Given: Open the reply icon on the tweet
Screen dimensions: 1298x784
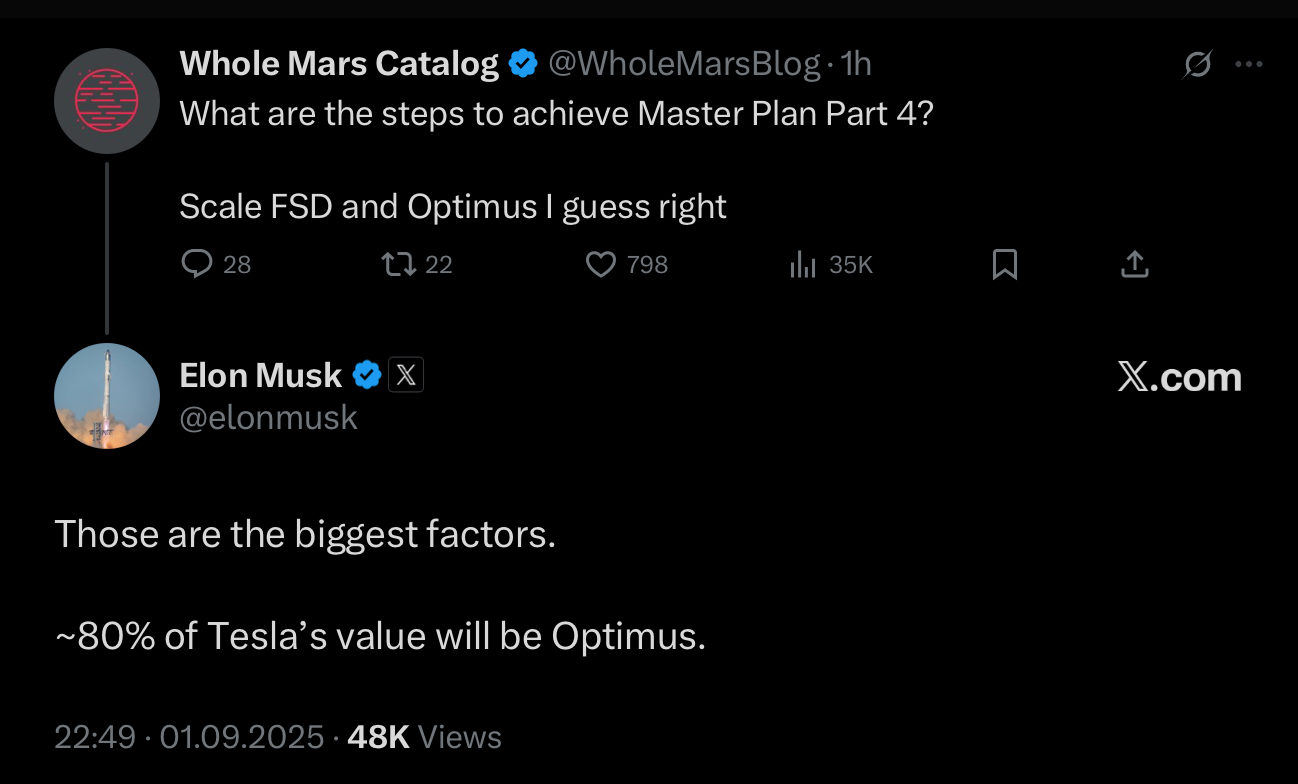Looking at the screenshot, I should 198,264.
